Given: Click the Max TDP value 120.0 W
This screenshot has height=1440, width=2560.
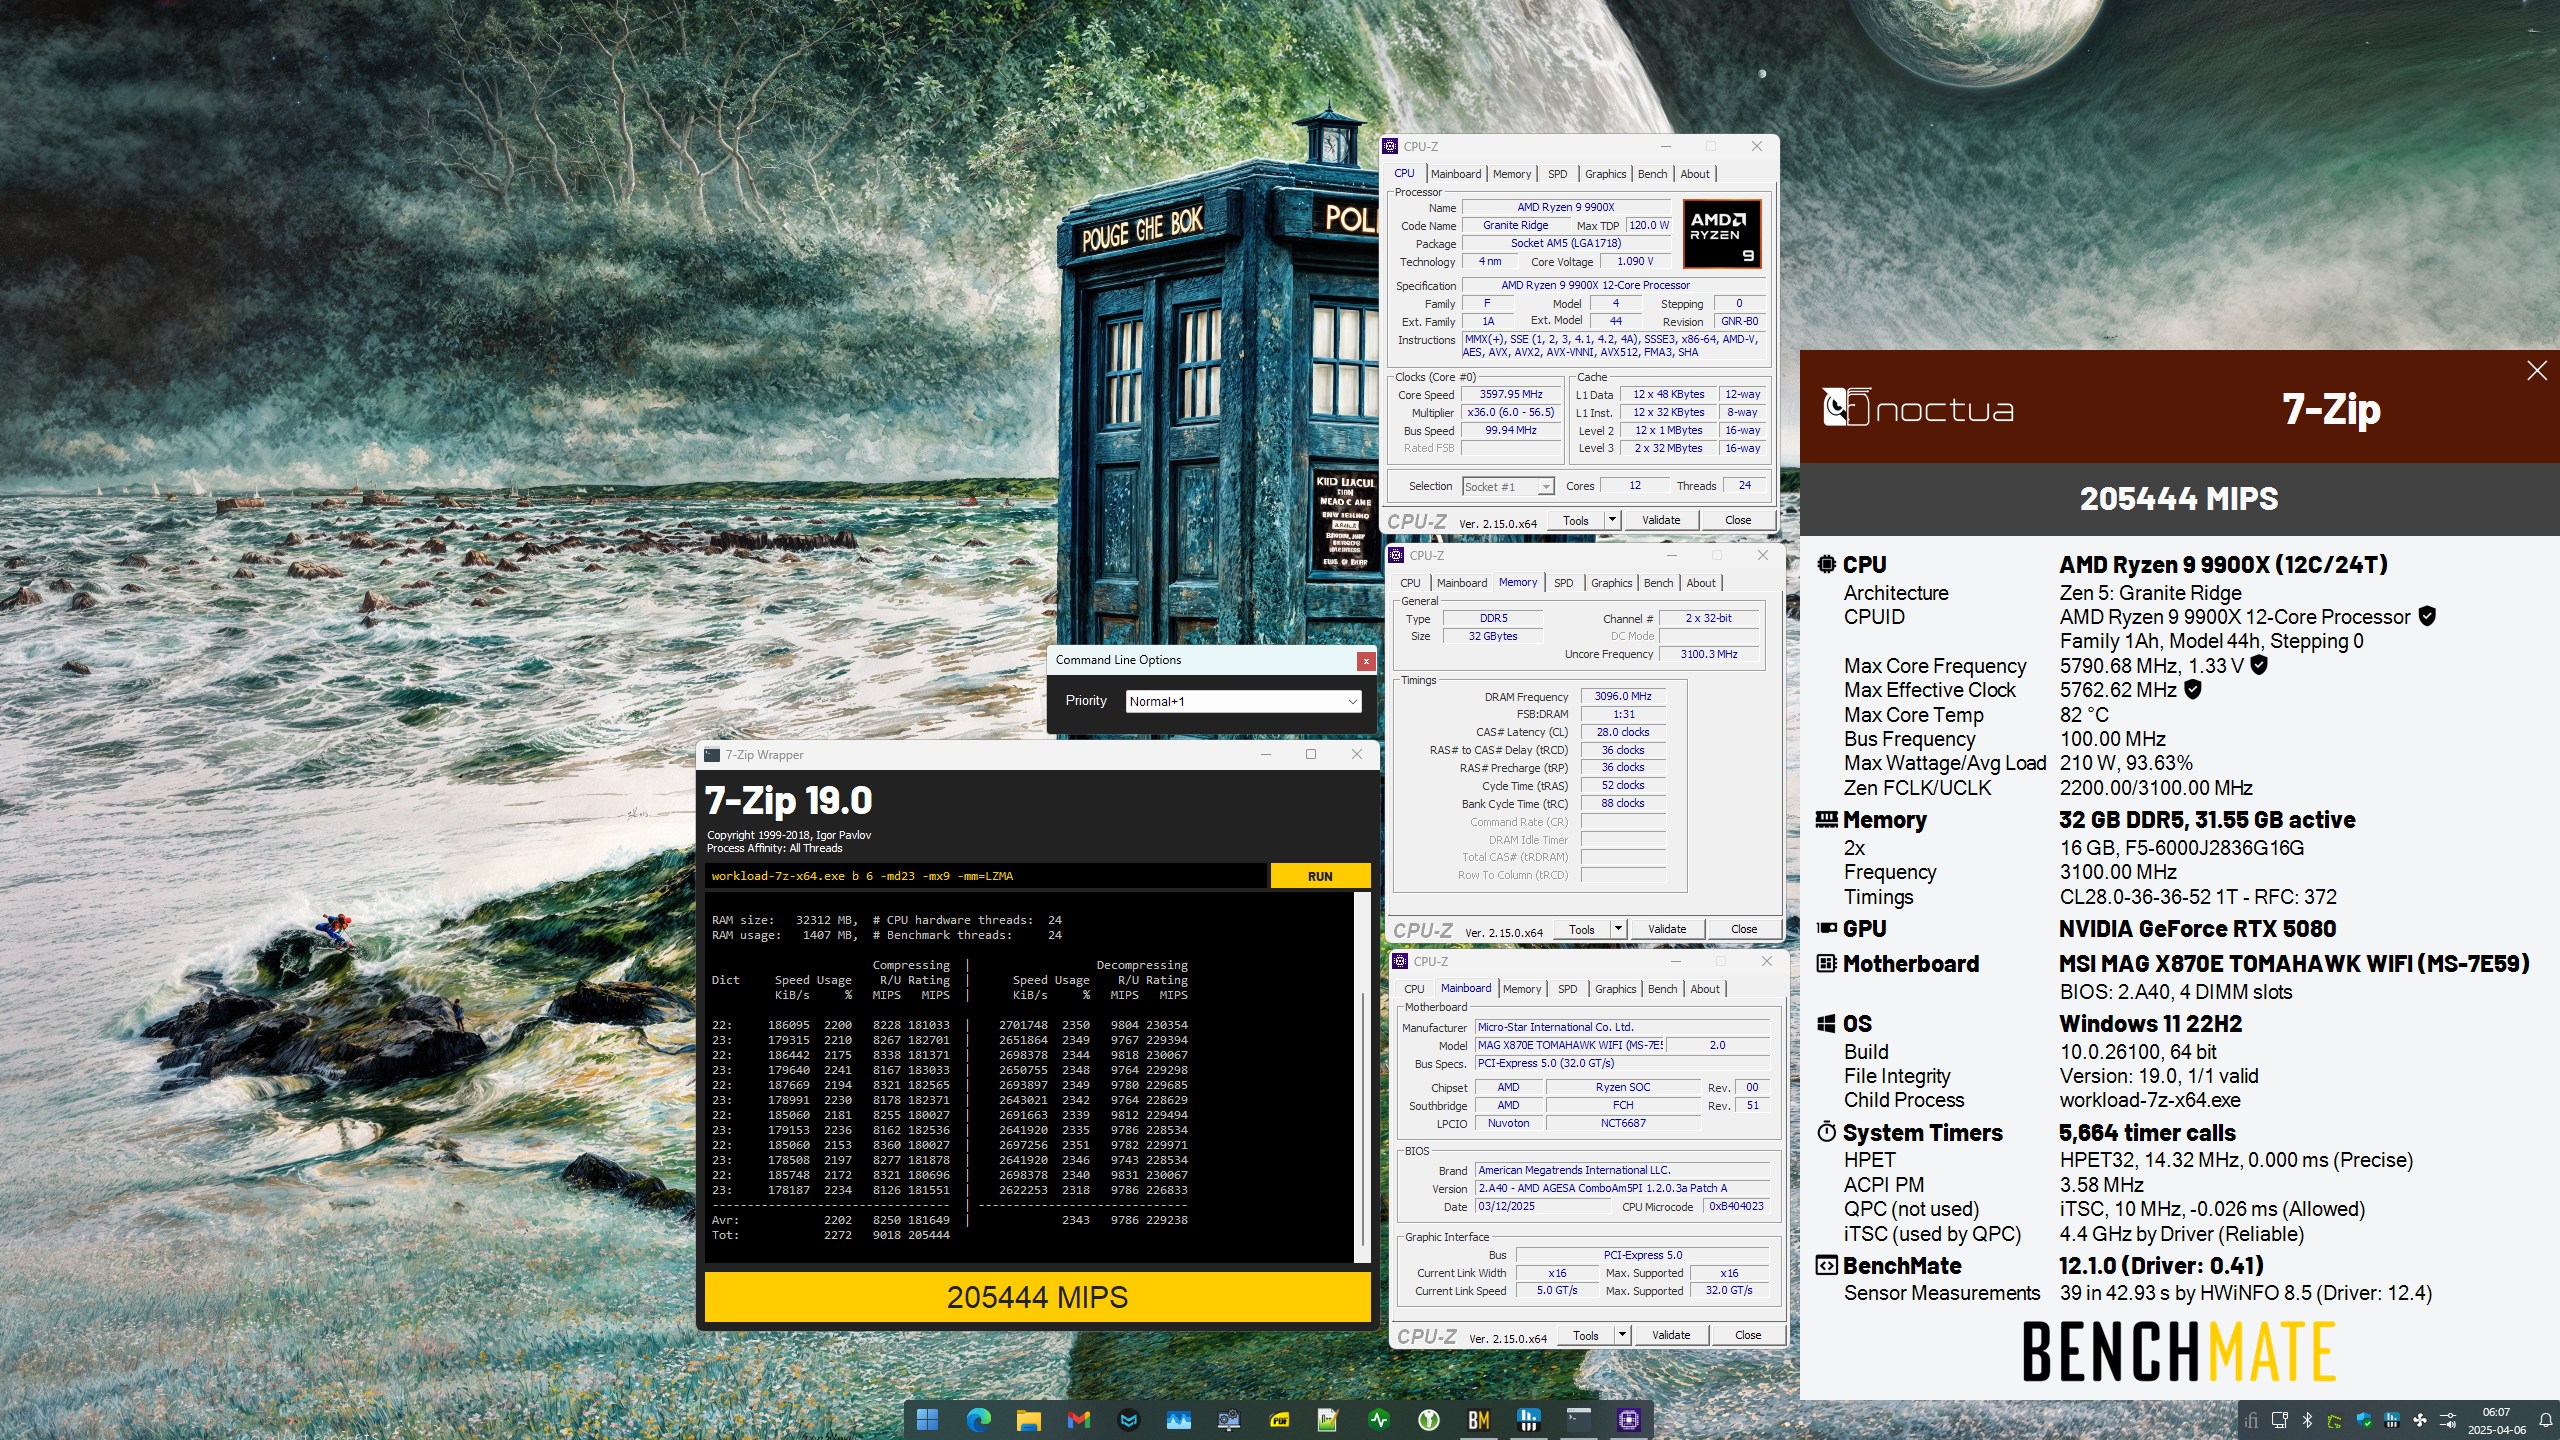Looking at the screenshot, I should tap(1649, 226).
